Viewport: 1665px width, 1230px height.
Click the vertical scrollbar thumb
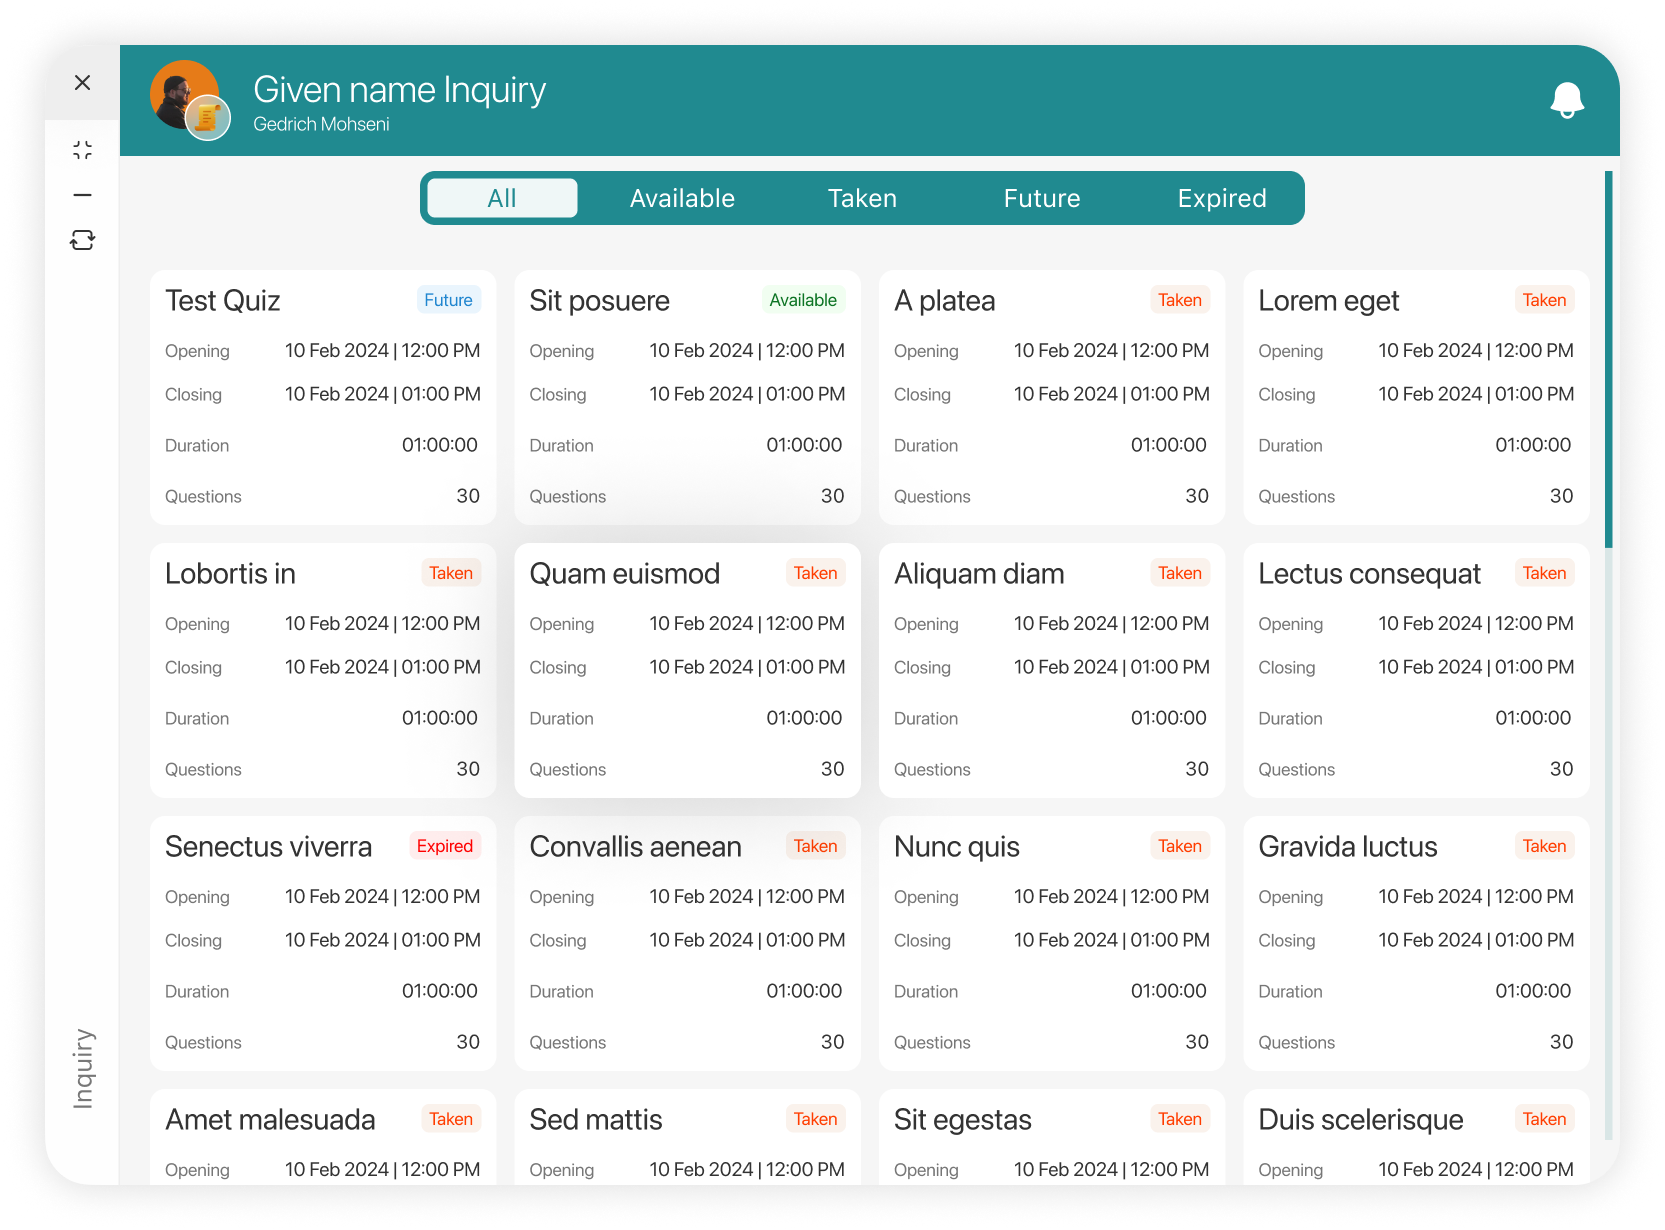[1609, 360]
